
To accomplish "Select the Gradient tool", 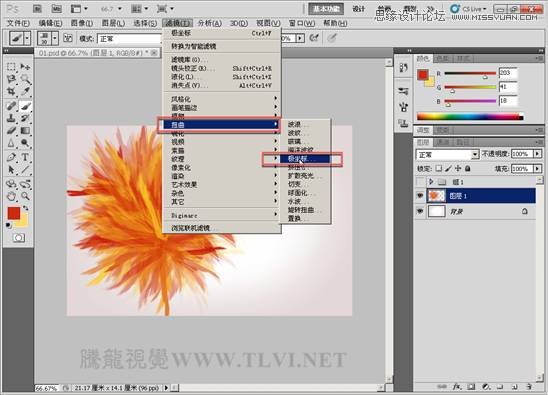I will pyautogui.click(x=25, y=131).
